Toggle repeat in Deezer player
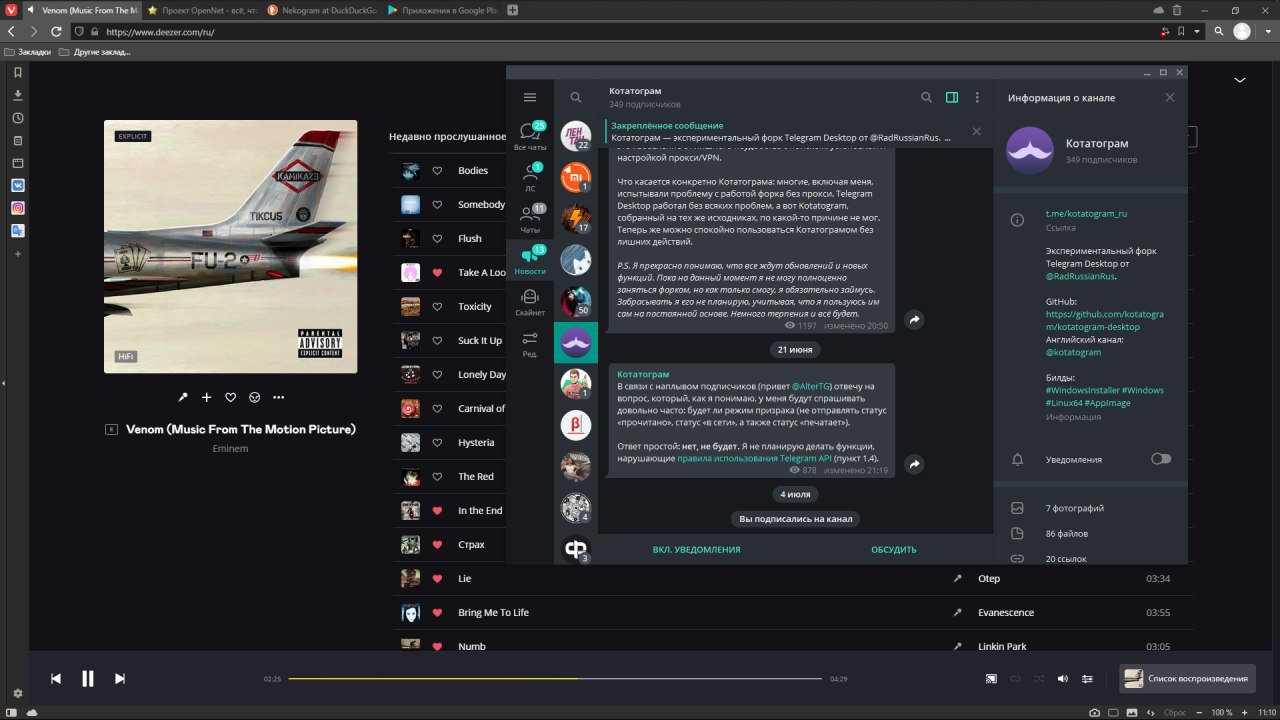The image size is (1280, 720). [x=1015, y=679]
